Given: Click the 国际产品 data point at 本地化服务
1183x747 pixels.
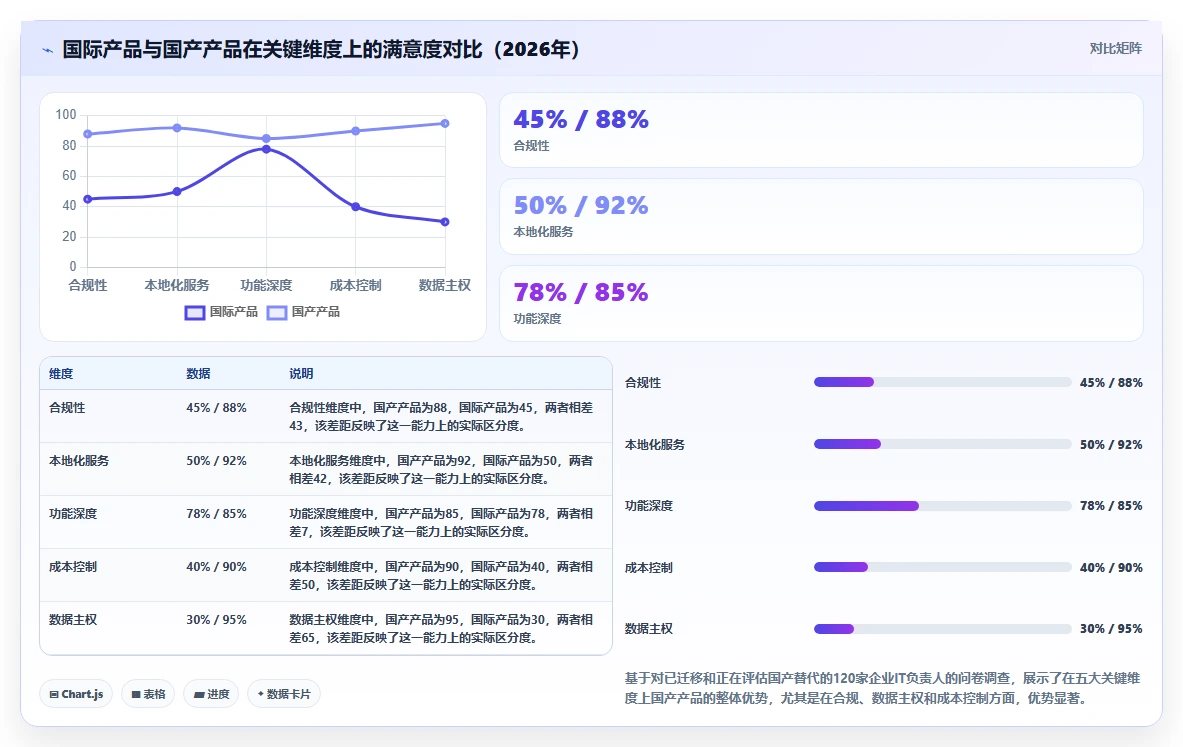Looking at the screenshot, I should click(x=177, y=192).
